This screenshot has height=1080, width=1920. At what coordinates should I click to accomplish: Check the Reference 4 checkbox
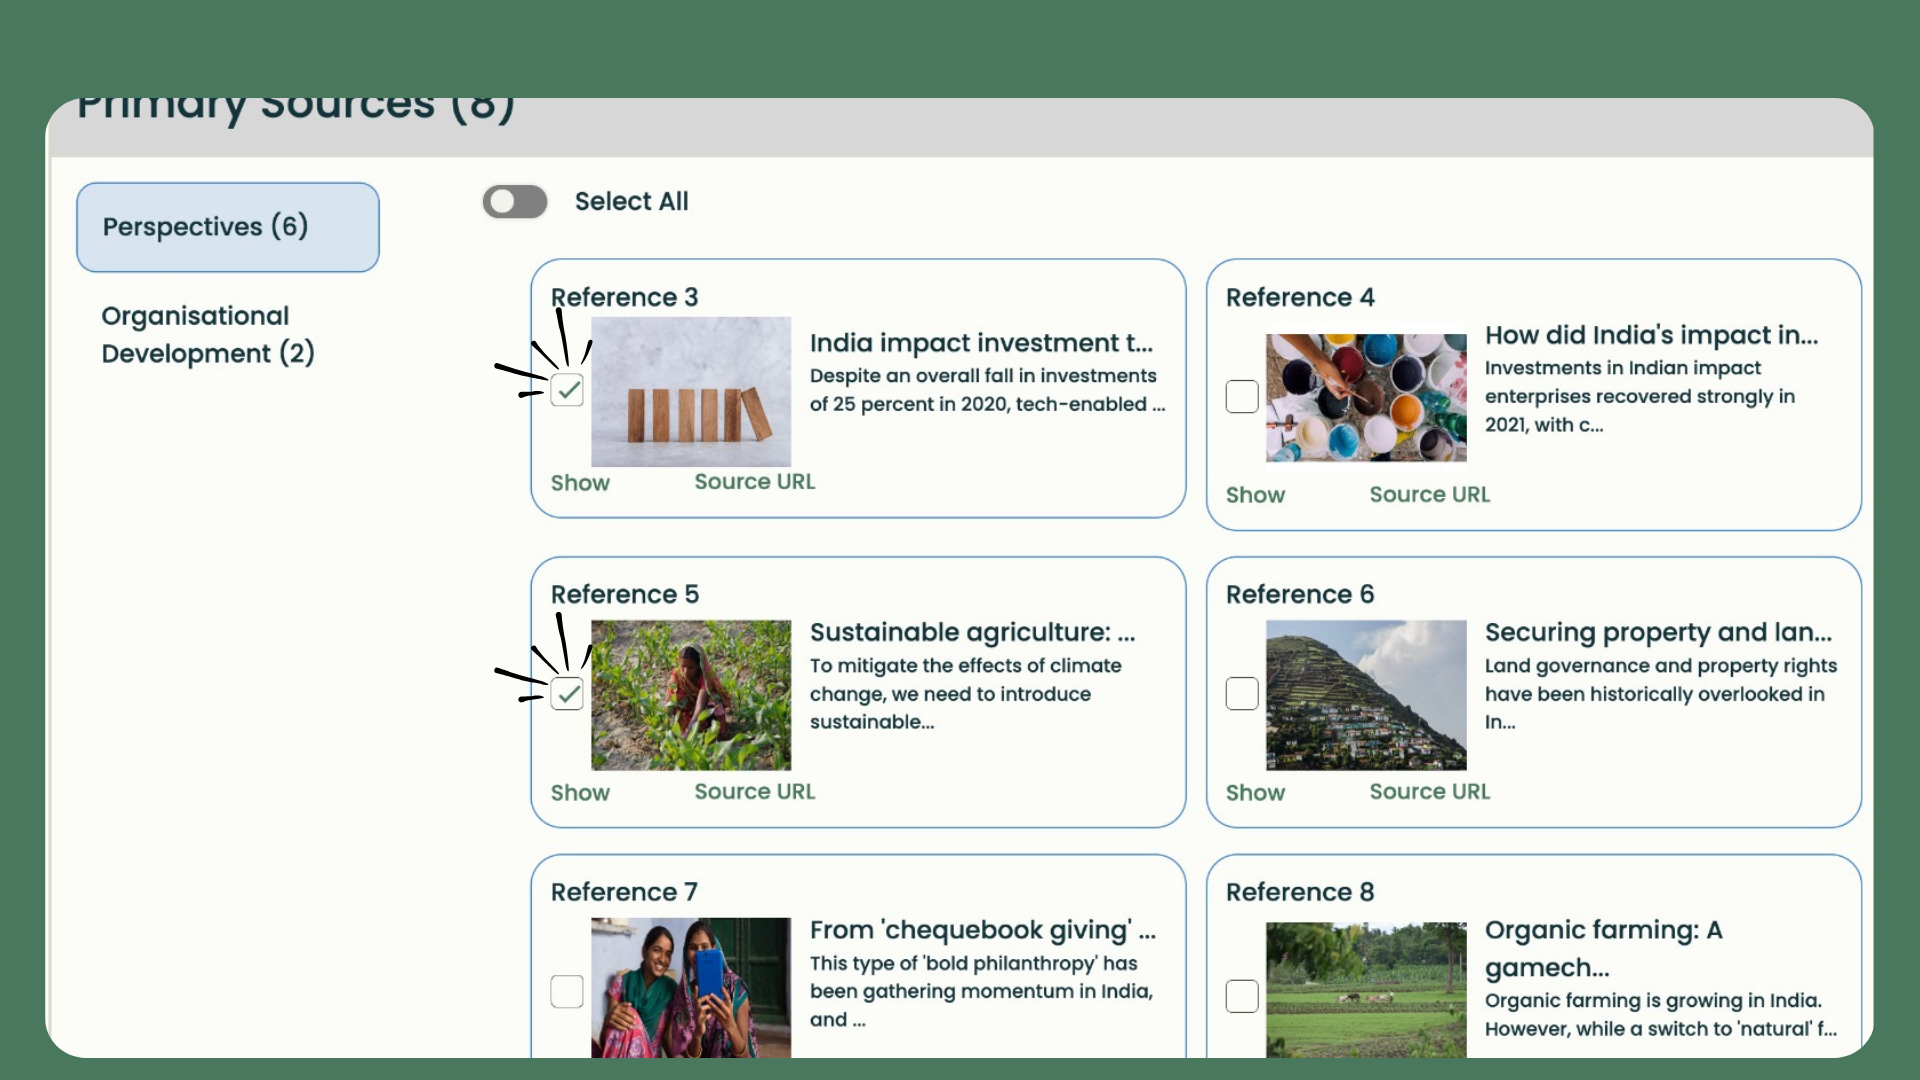(x=1242, y=397)
